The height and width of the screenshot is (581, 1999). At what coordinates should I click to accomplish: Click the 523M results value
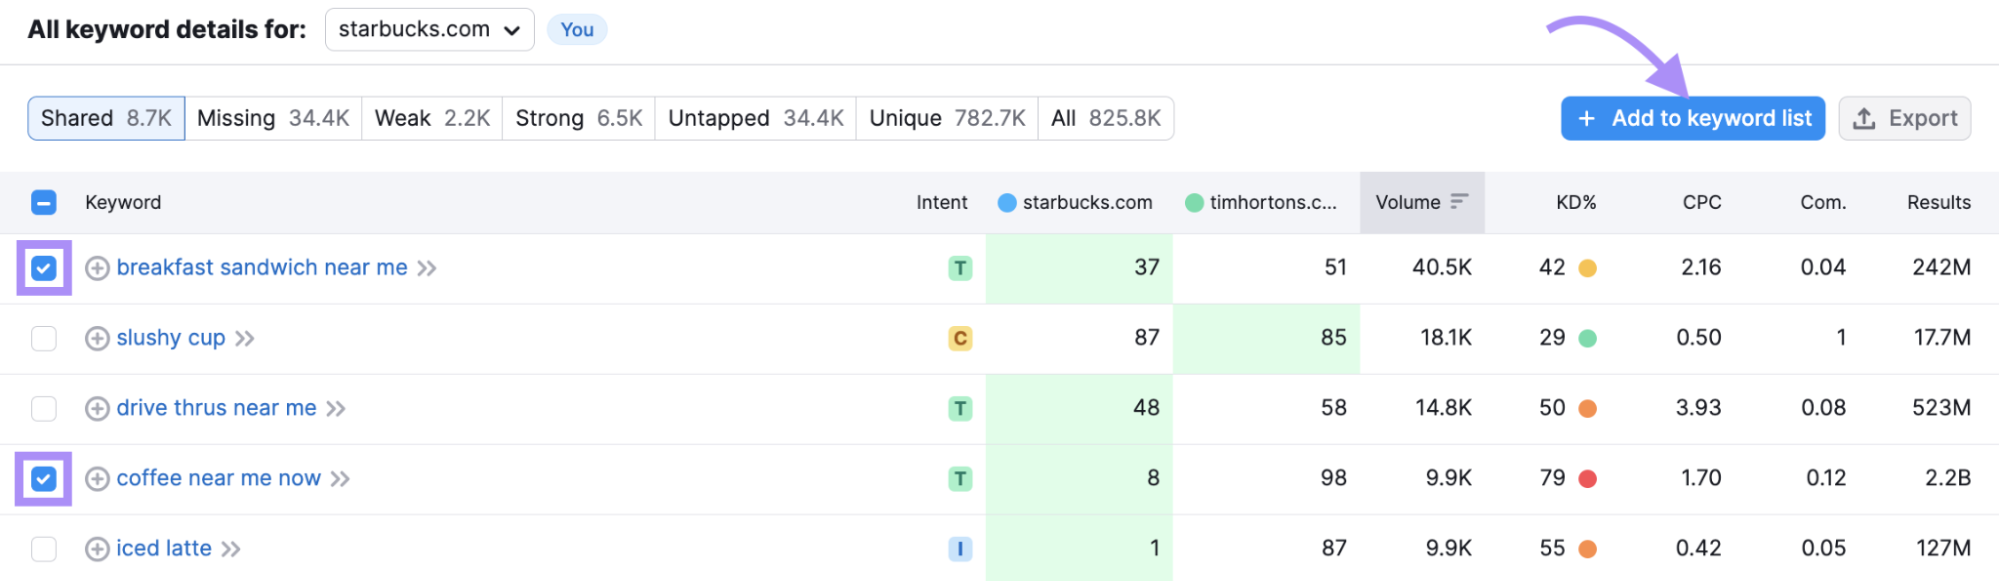point(1942,408)
